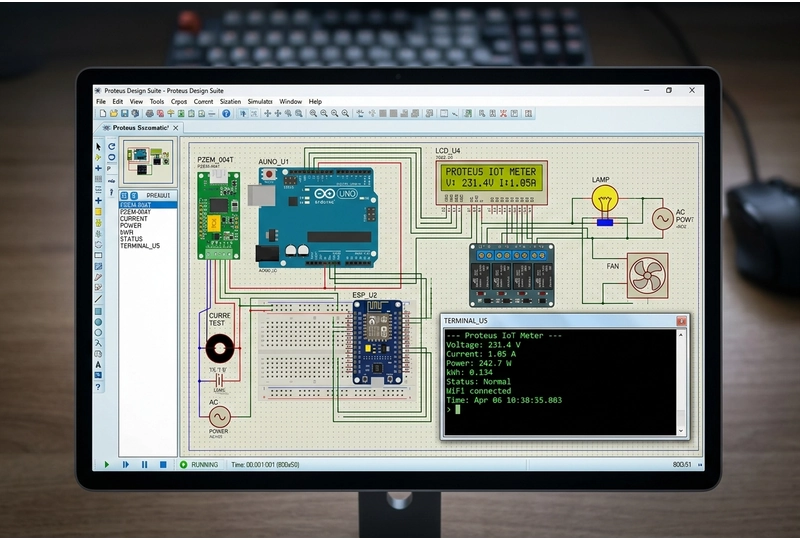Click 'Status: Normal' line in terminal
This screenshot has width=800, height=540.
[x=478, y=382]
